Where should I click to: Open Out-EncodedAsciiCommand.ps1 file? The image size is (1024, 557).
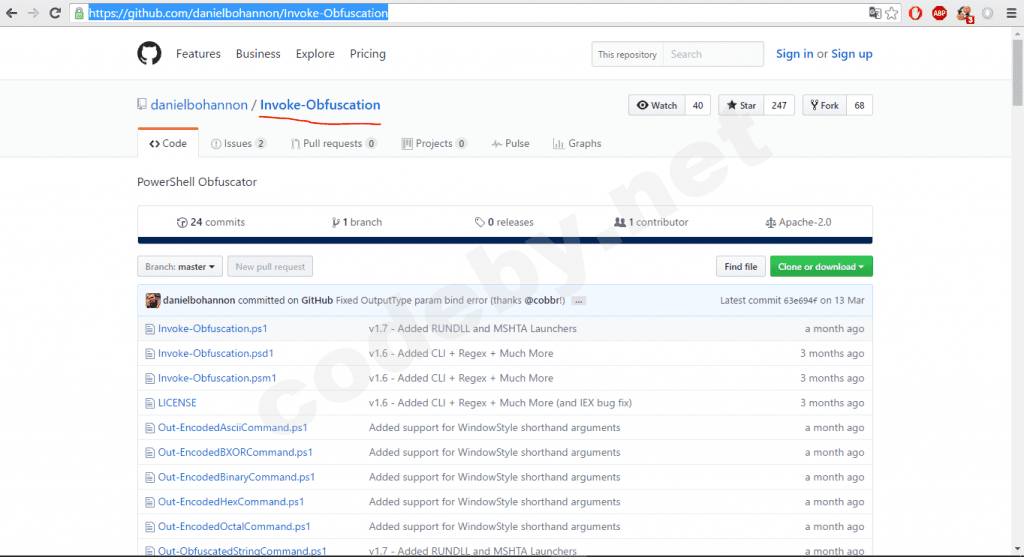tap(232, 428)
